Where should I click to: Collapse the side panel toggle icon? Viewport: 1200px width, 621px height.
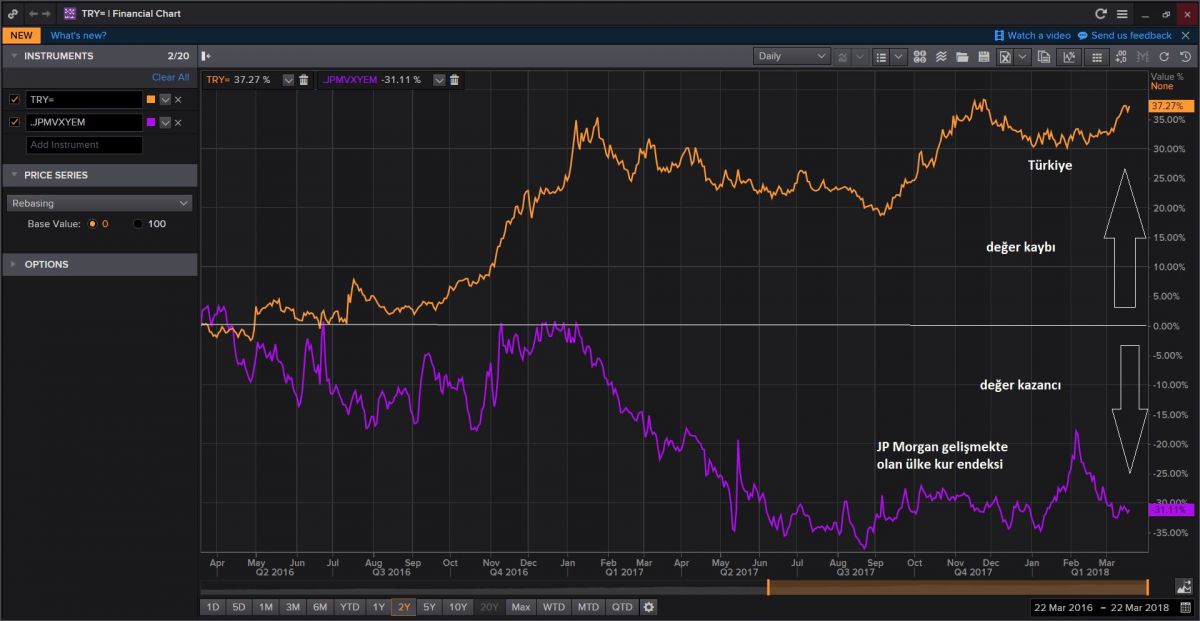click(205, 56)
